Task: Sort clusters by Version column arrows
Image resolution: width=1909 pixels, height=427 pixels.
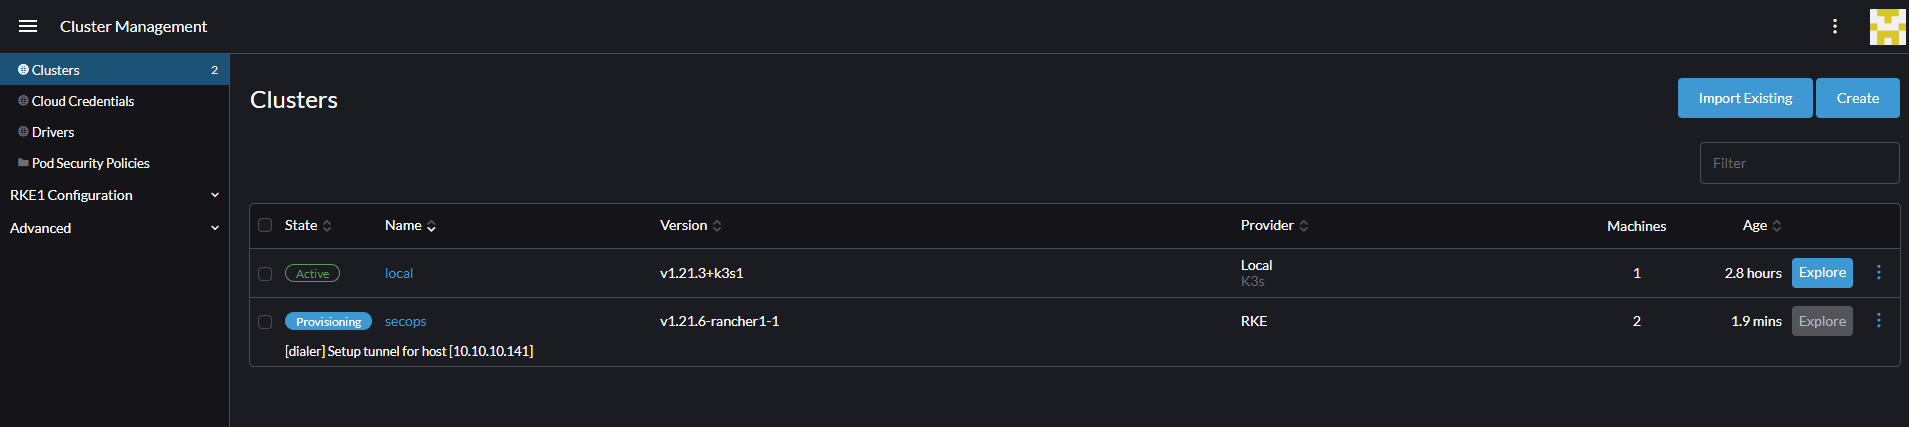Action: 717,226
